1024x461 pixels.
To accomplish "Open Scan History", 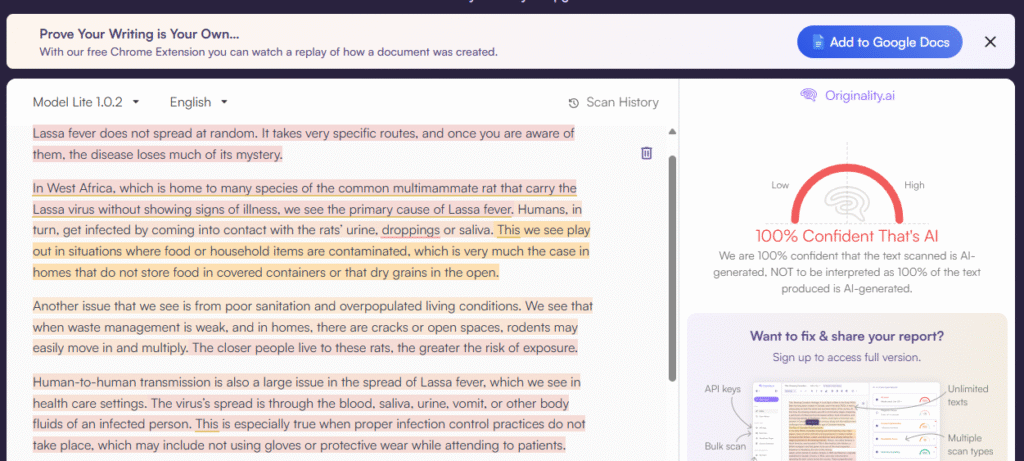I will point(613,102).
